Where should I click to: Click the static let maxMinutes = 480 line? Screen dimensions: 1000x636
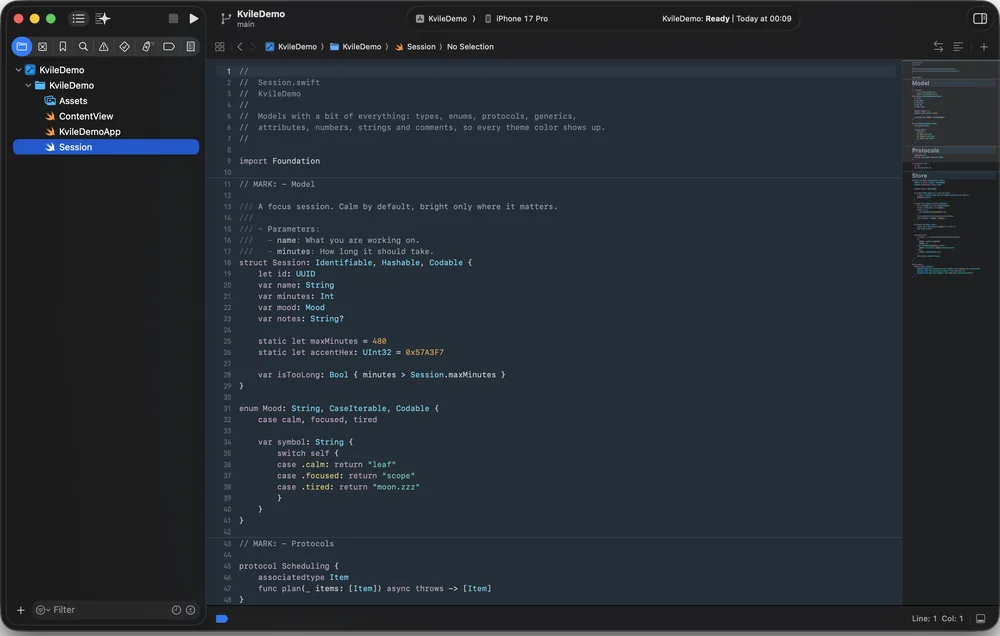click(x=322, y=341)
